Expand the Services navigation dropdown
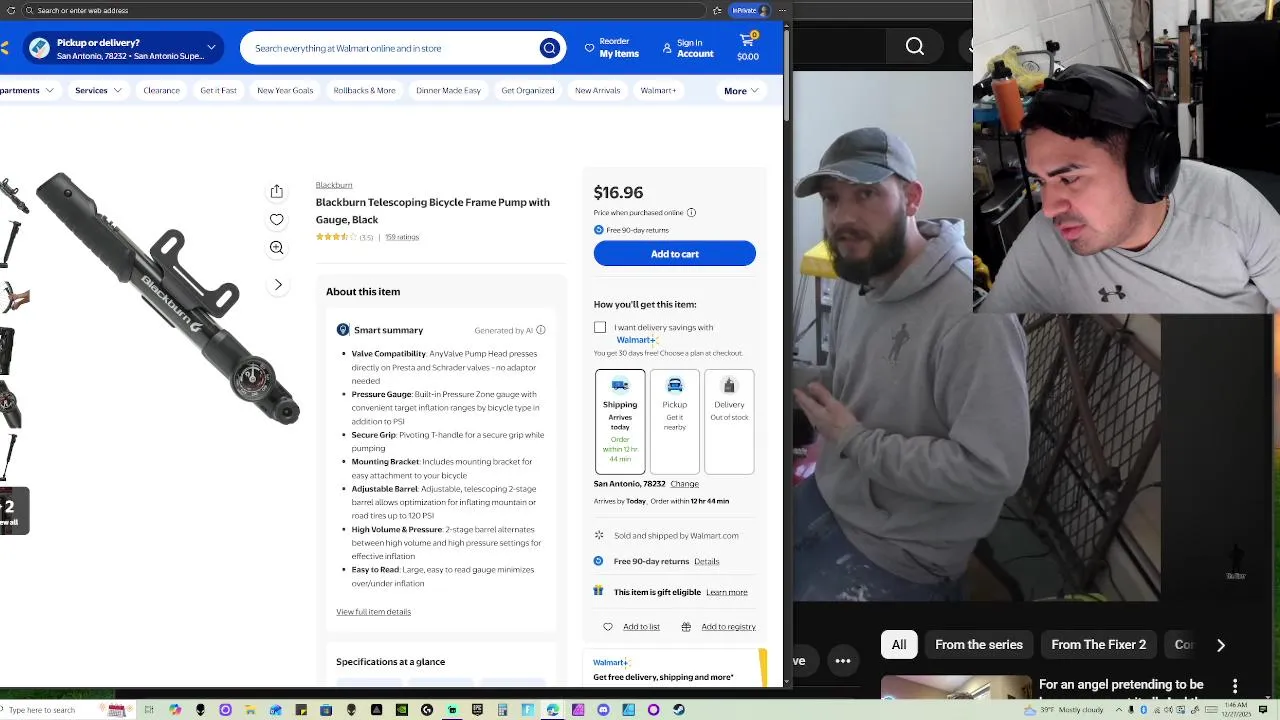The image size is (1280, 720). [x=98, y=90]
